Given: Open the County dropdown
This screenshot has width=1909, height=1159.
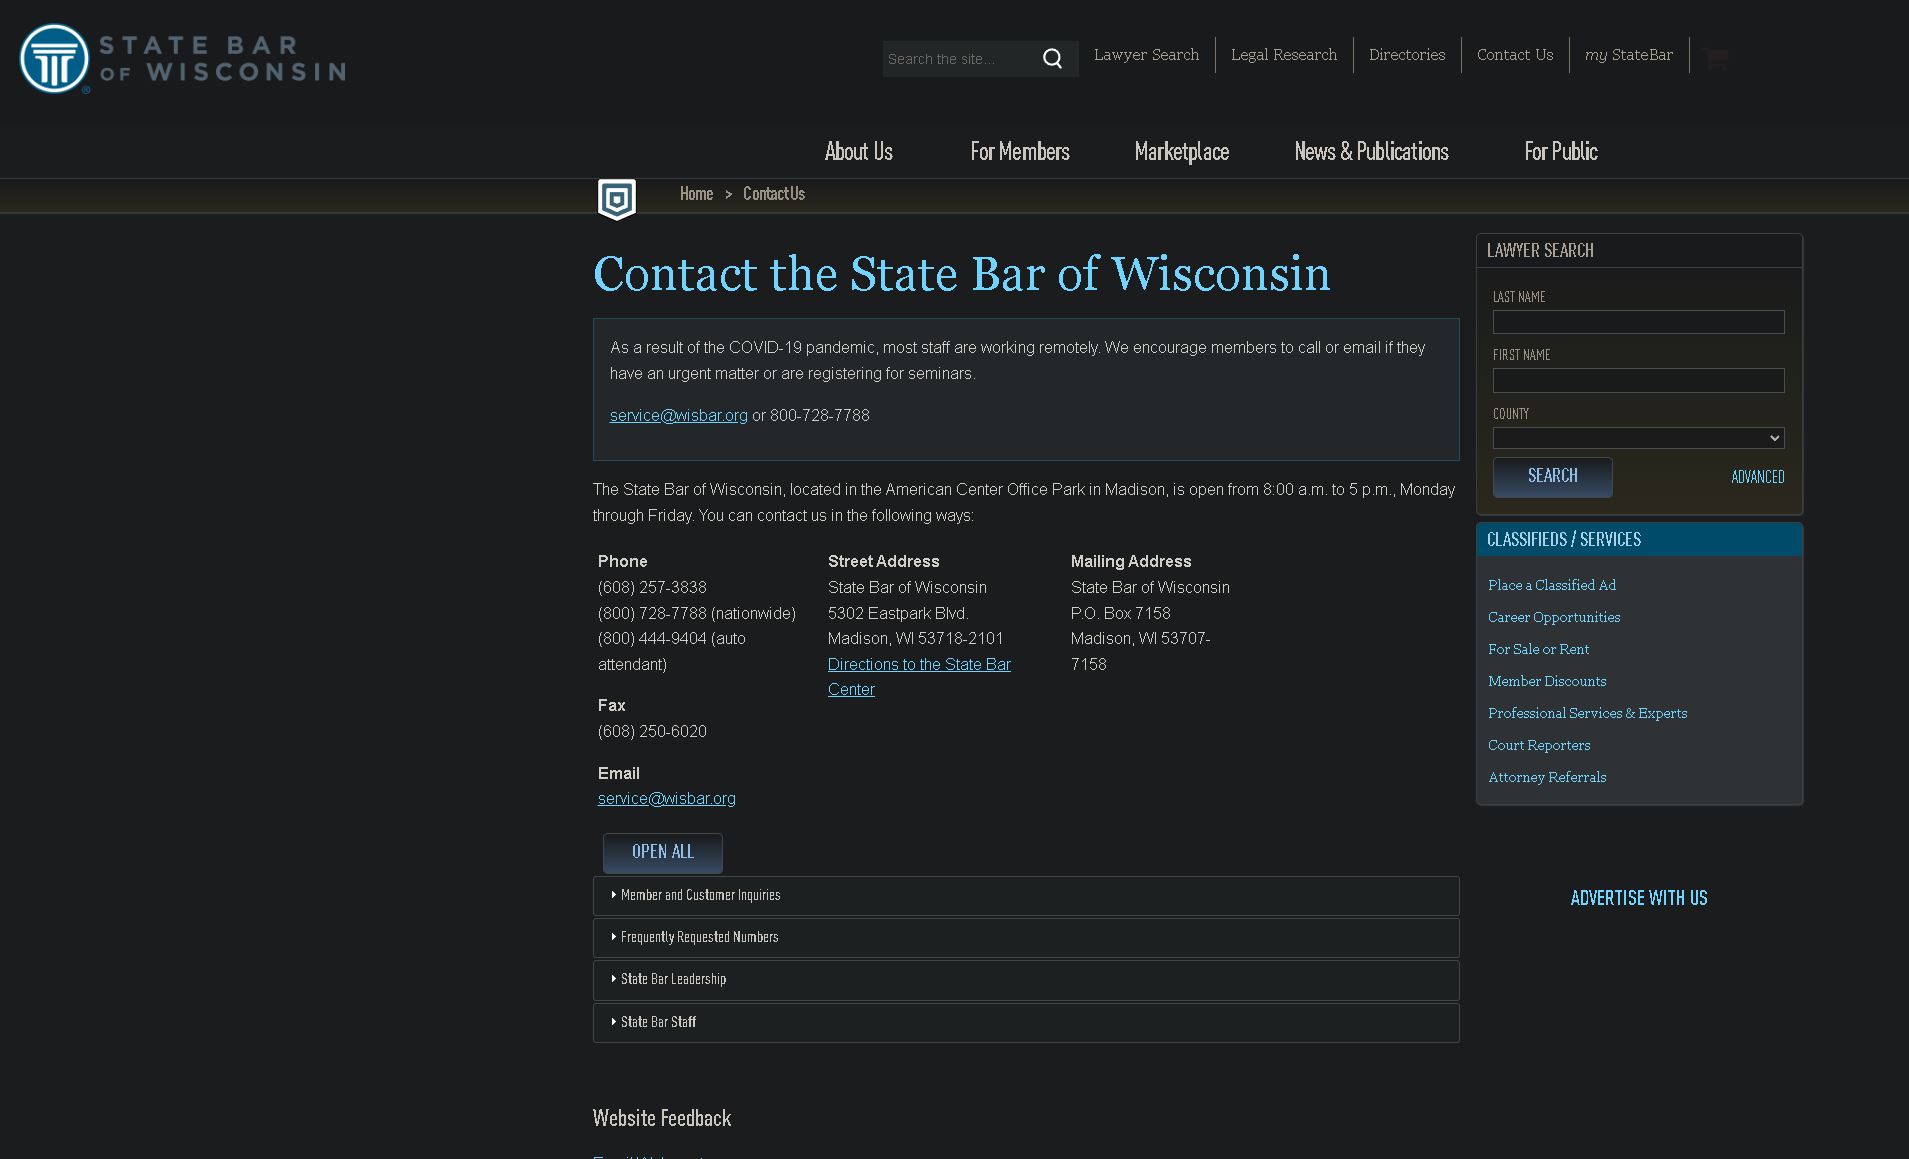Looking at the screenshot, I should tap(1637, 438).
